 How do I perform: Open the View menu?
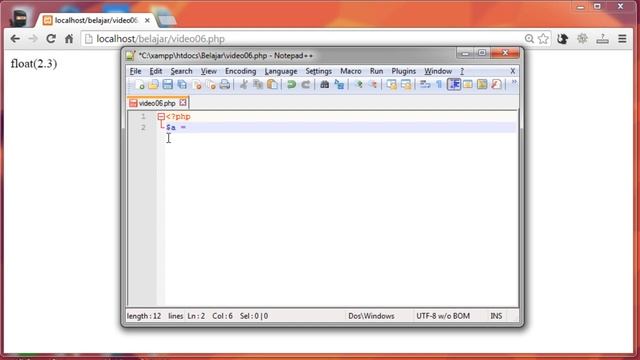tap(209, 71)
